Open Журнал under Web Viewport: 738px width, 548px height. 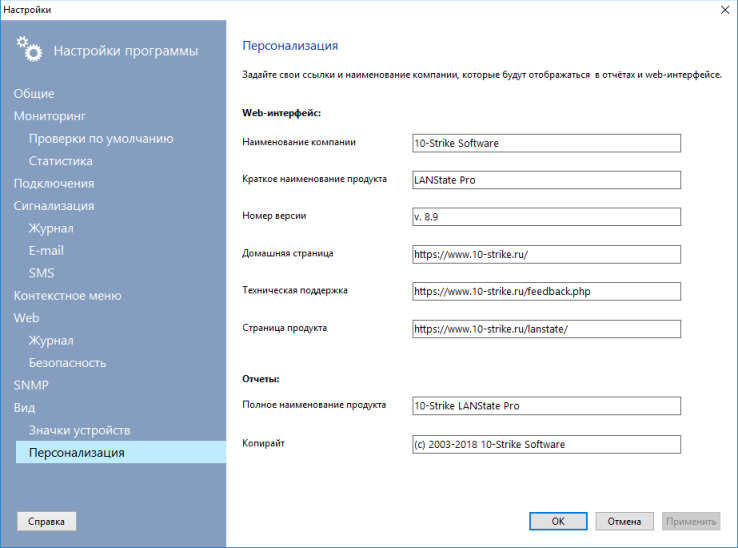click(51, 340)
